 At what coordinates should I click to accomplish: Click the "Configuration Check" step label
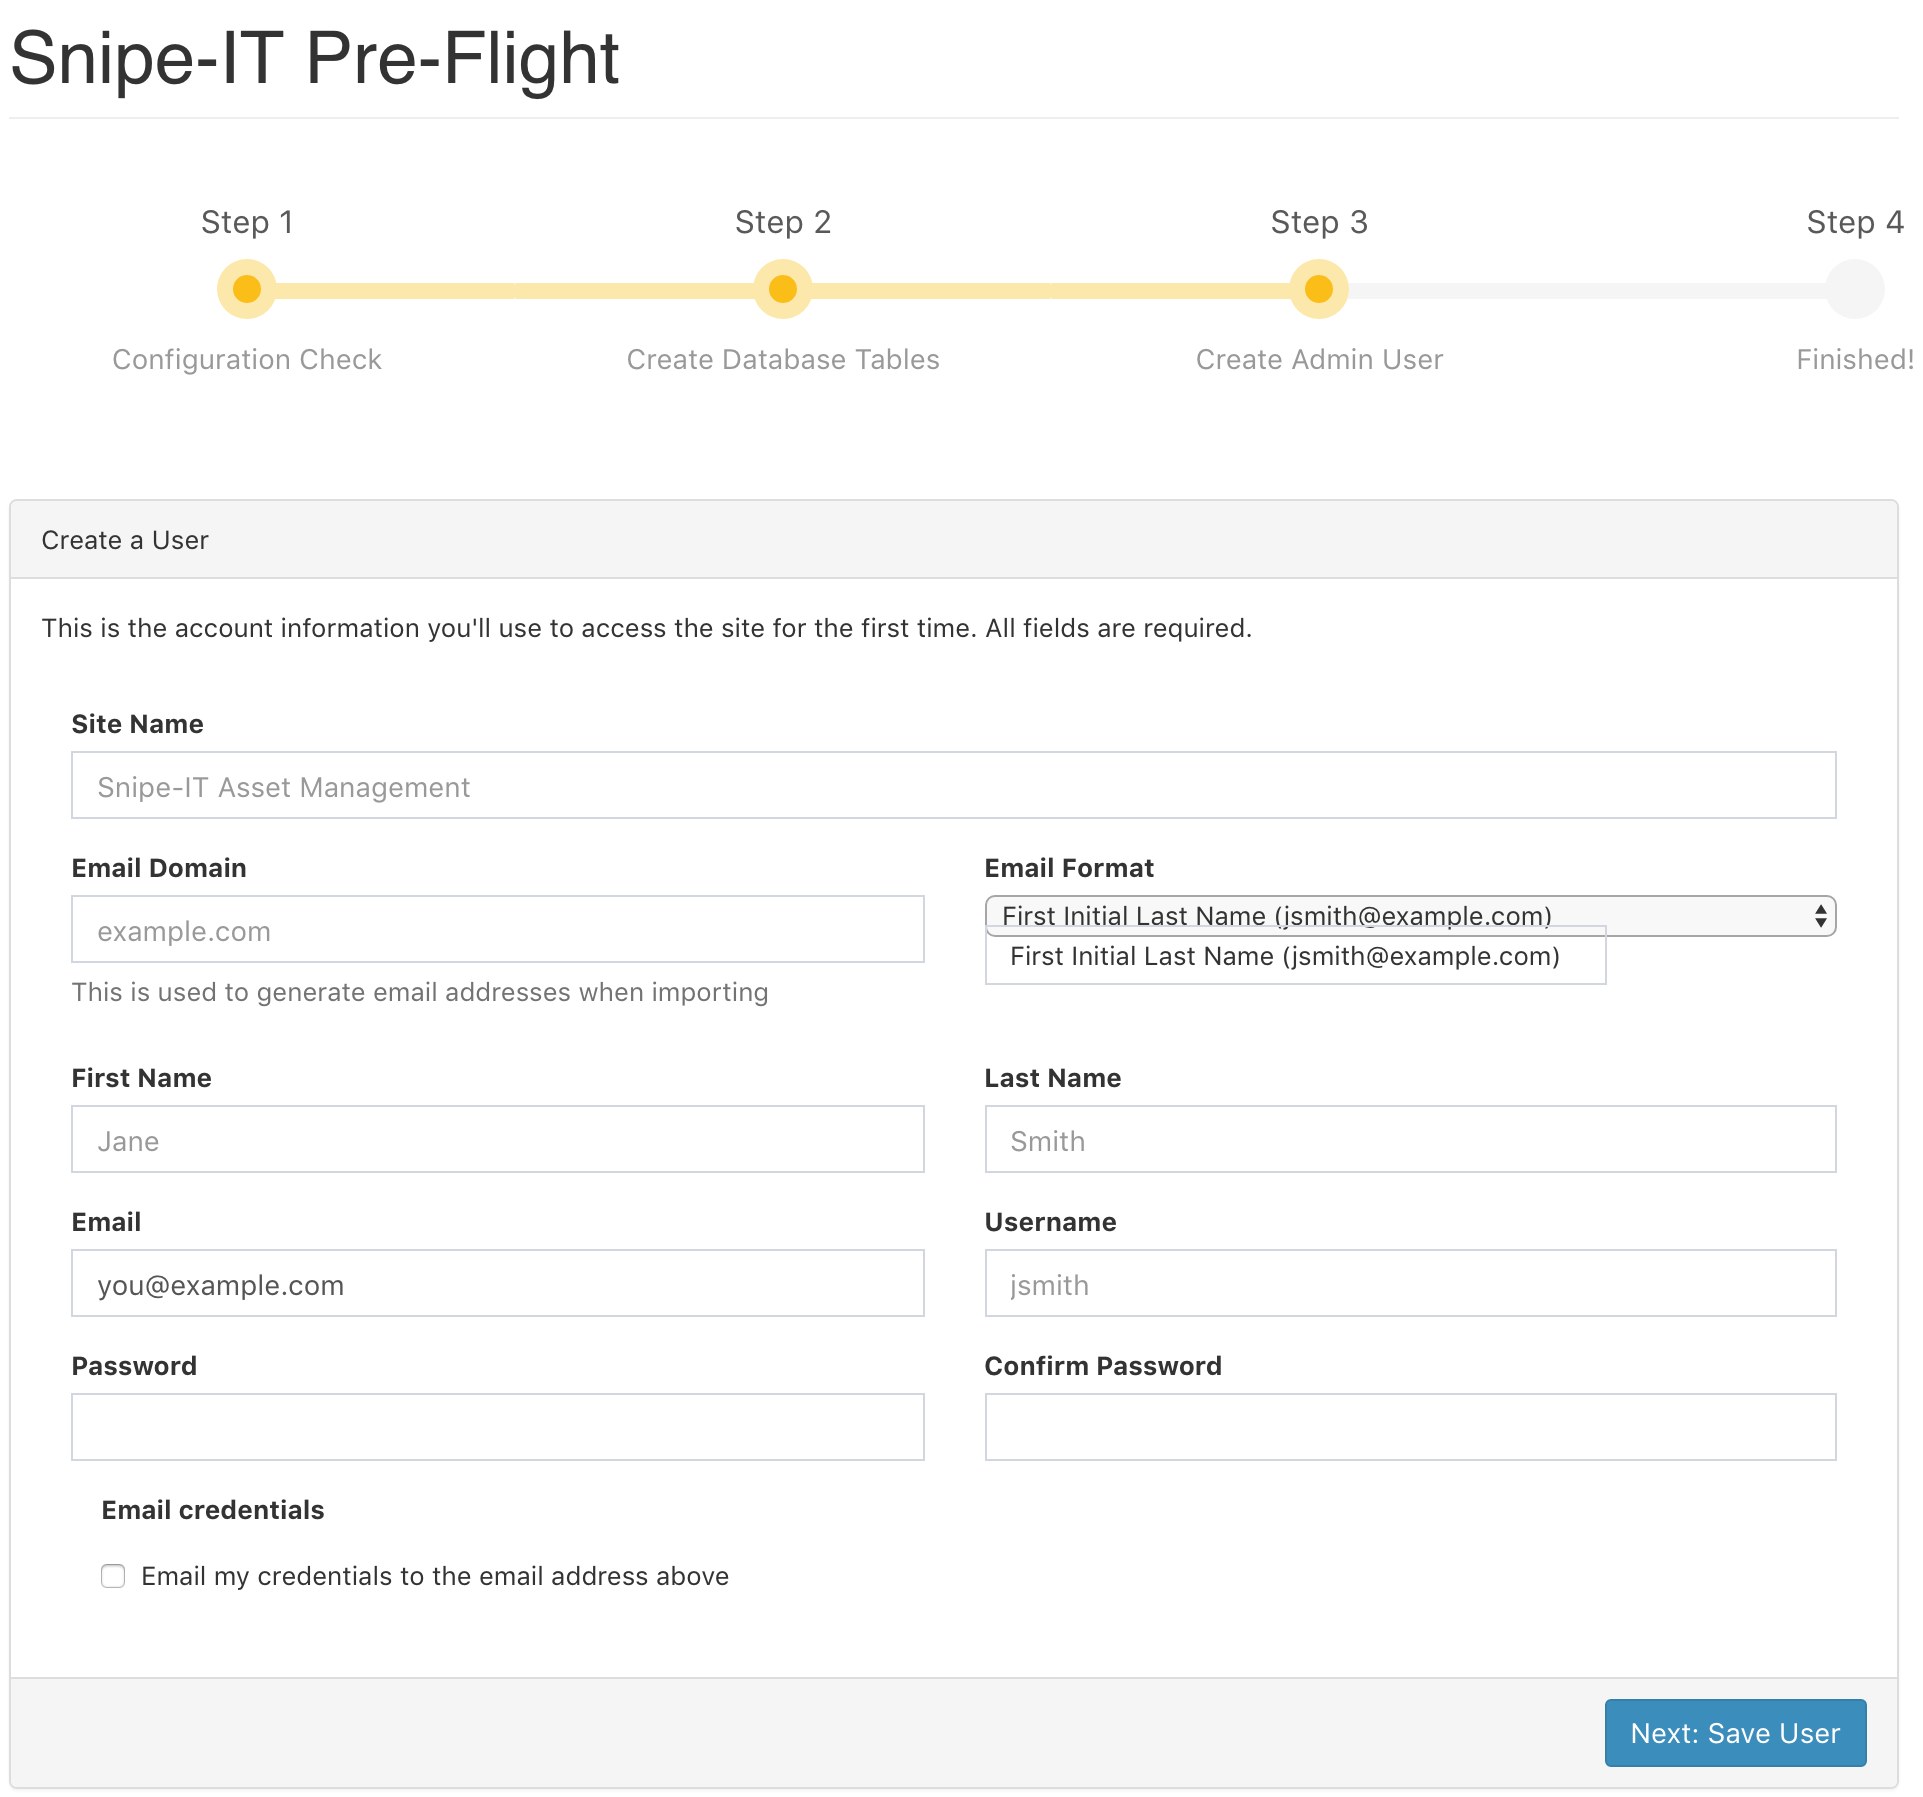[x=247, y=360]
